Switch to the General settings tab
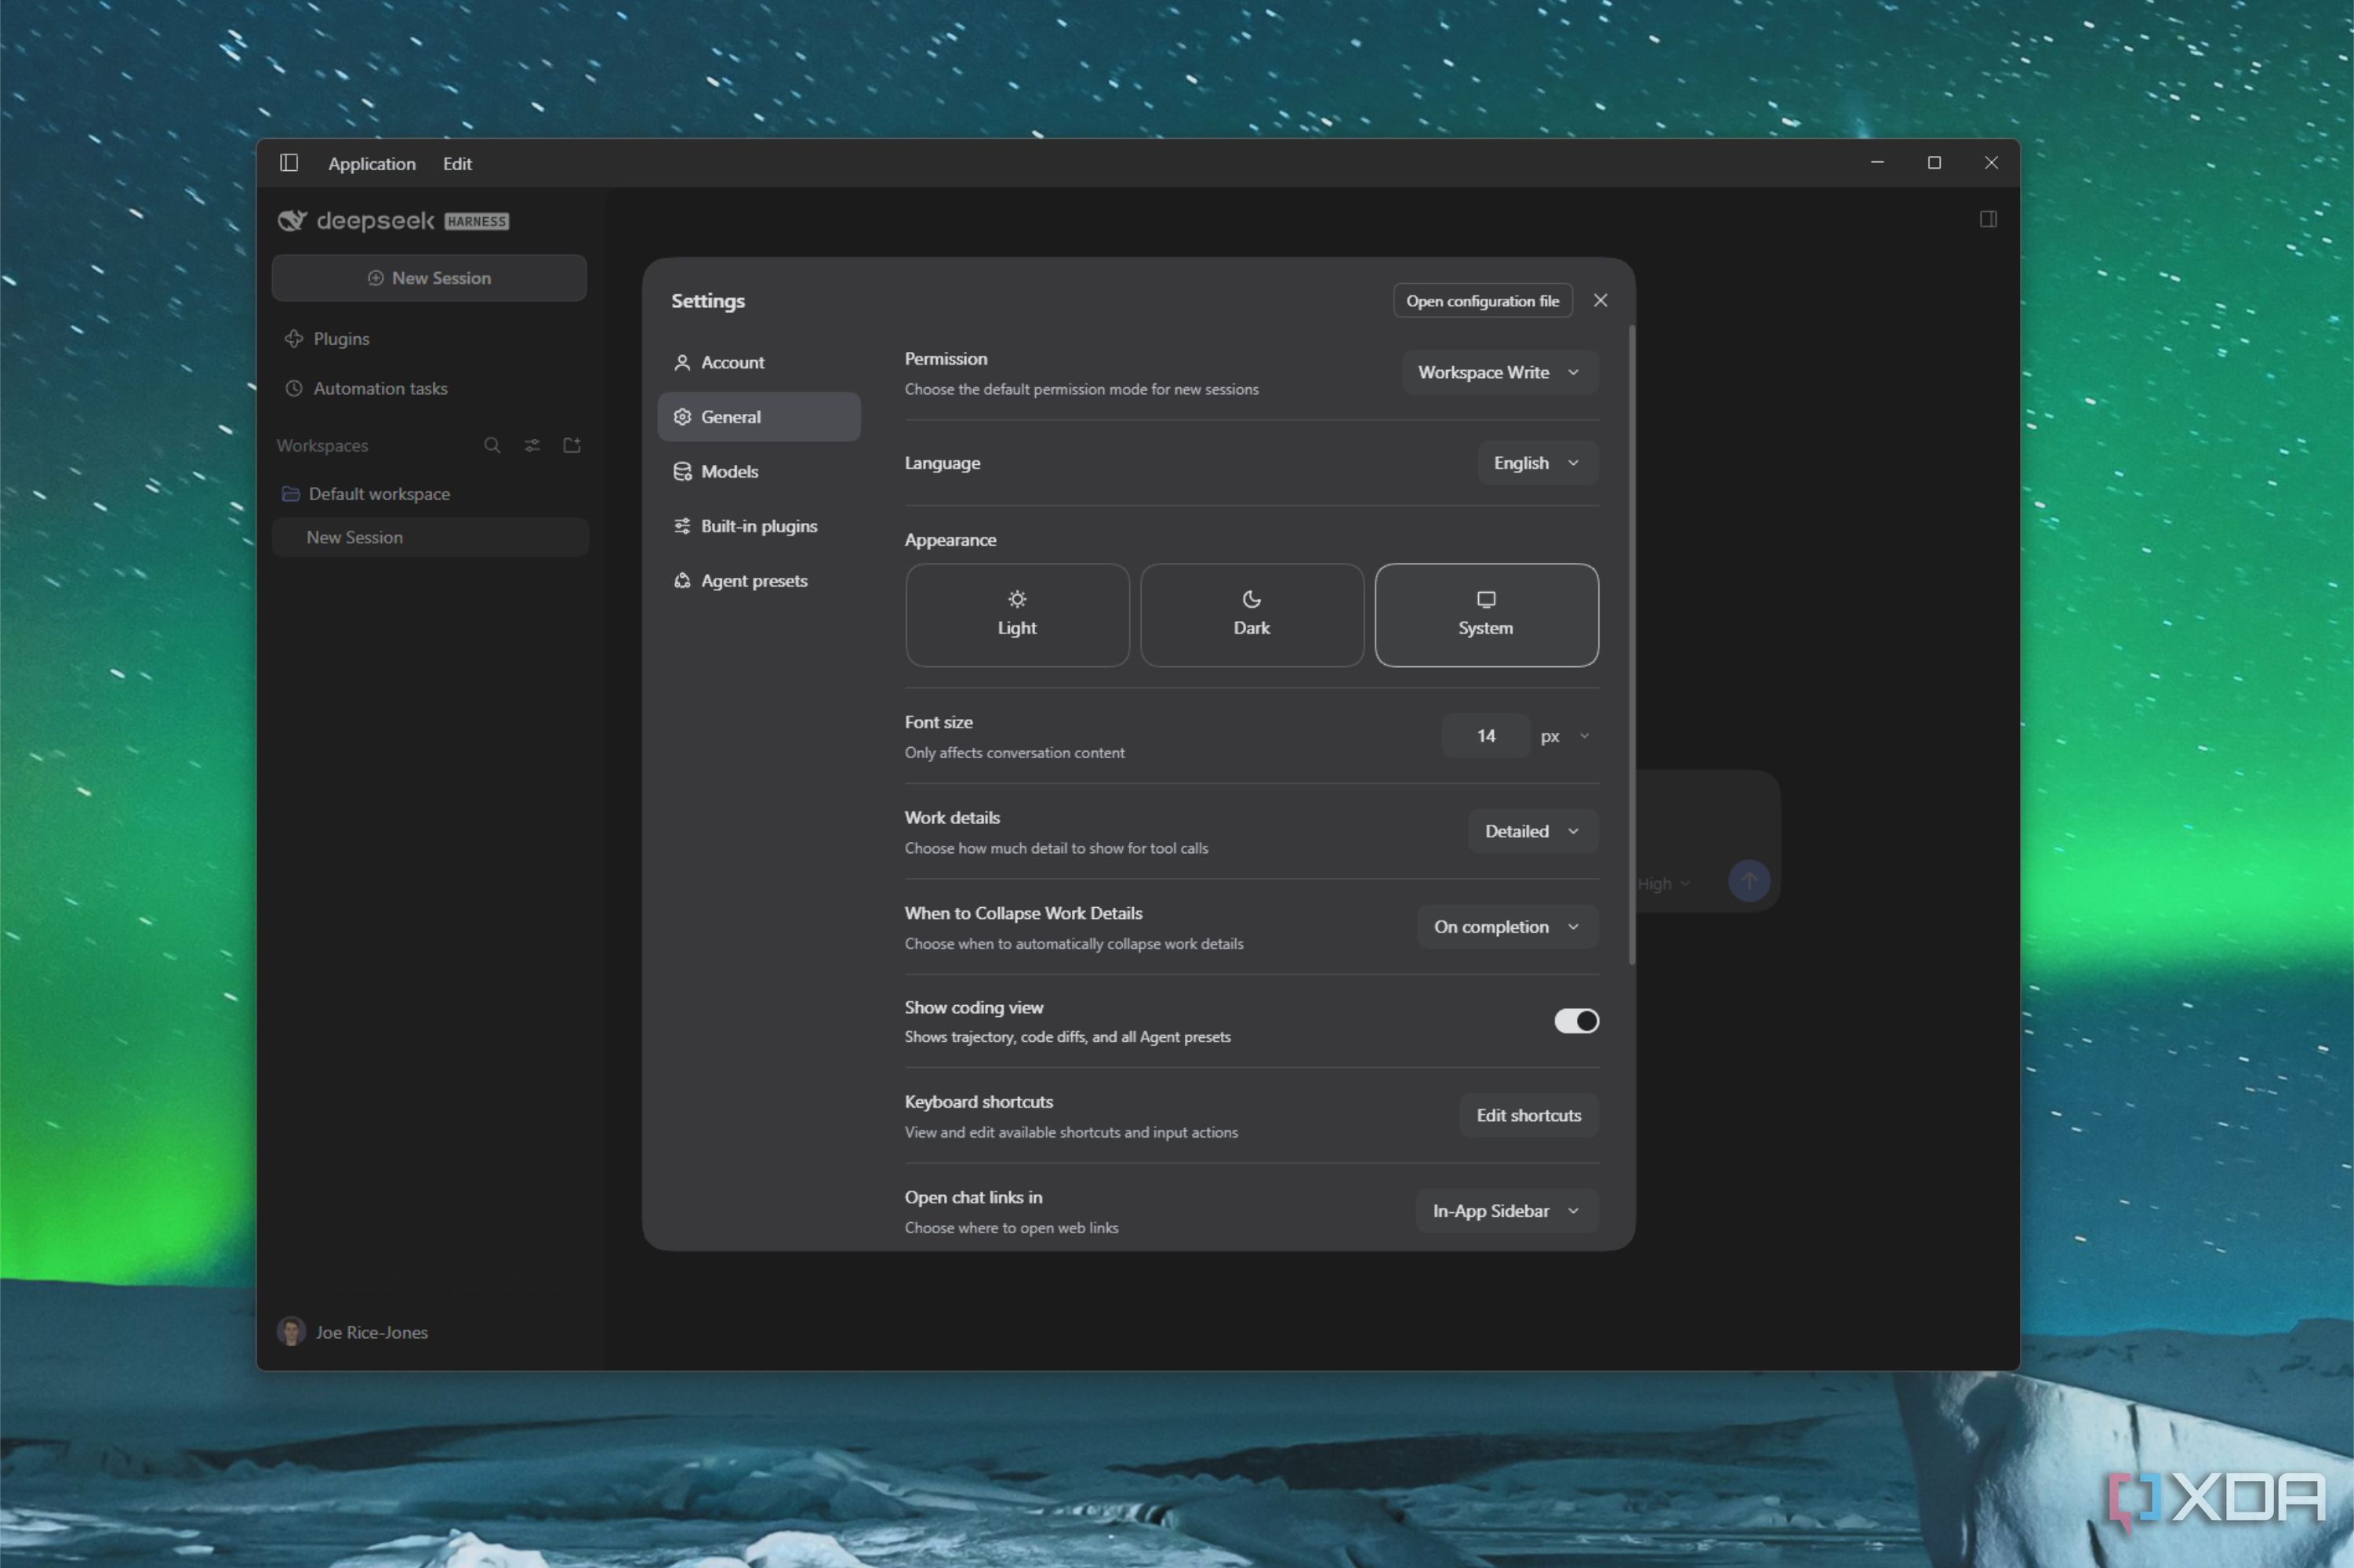 pos(759,417)
